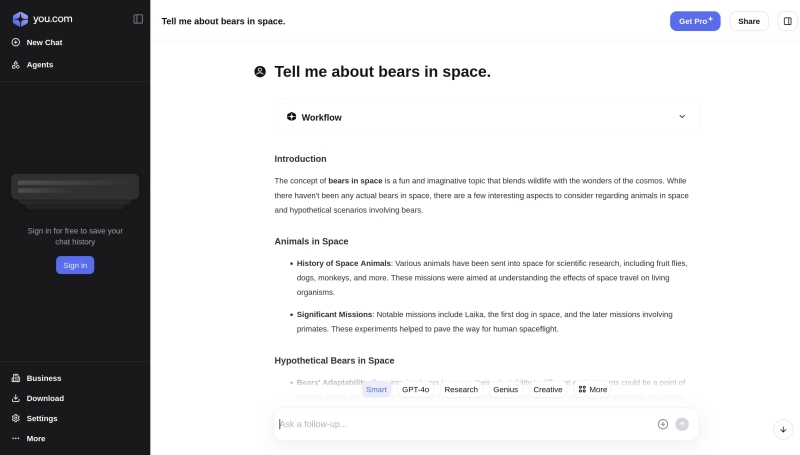800x455 pixels.
Task: Collapse the left sidebar panel
Action: click(138, 19)
